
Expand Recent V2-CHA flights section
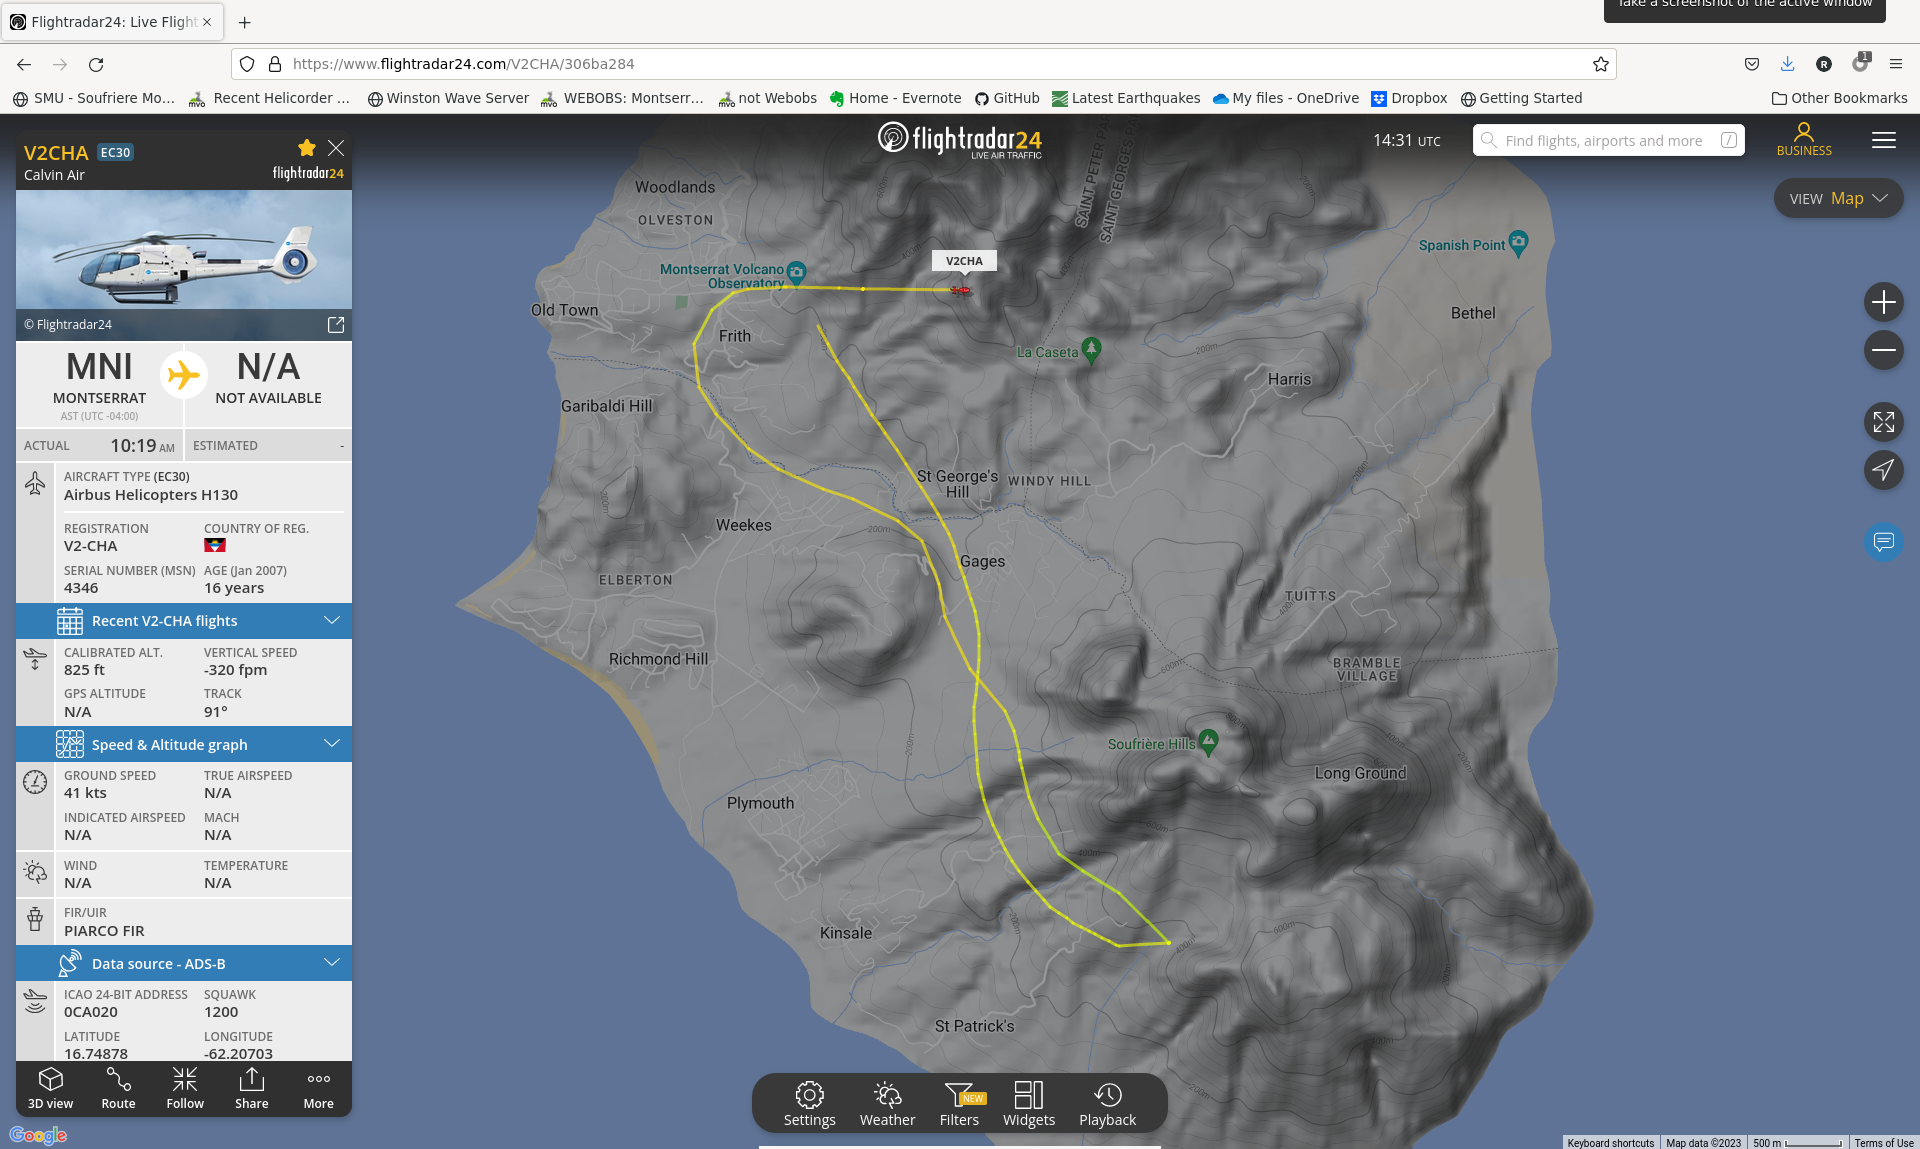click(x=184, y=621)
